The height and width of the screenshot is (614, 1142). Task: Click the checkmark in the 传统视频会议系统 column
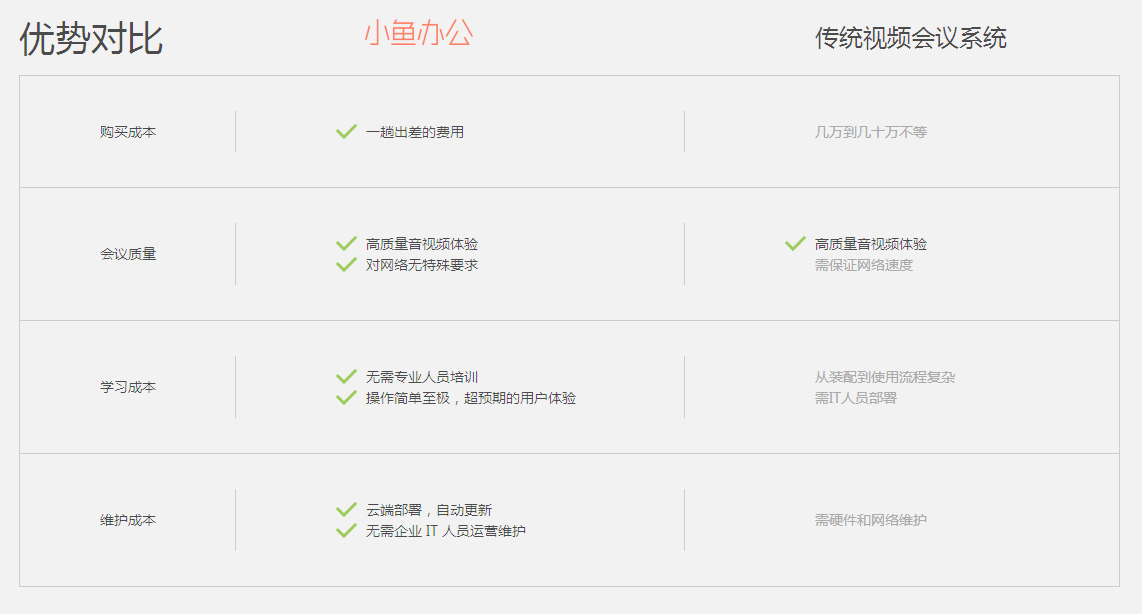[x=795, y=243]
